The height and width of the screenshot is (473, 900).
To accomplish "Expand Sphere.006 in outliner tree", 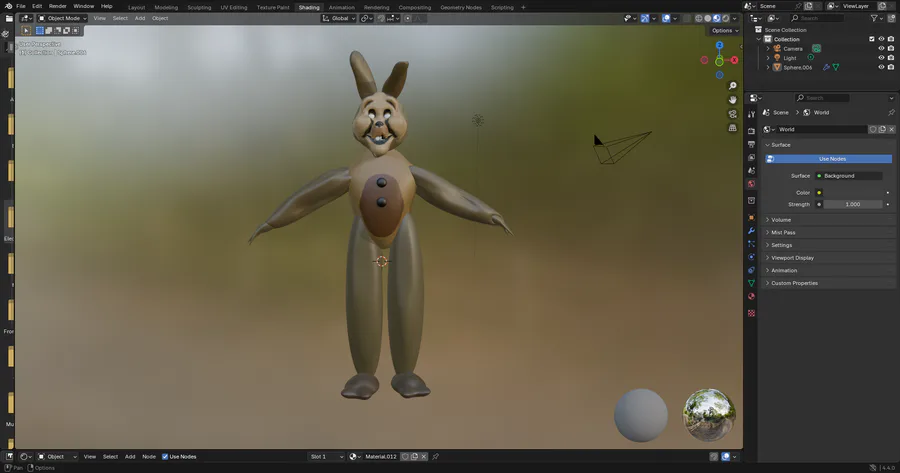I will [x=768, y=67].
